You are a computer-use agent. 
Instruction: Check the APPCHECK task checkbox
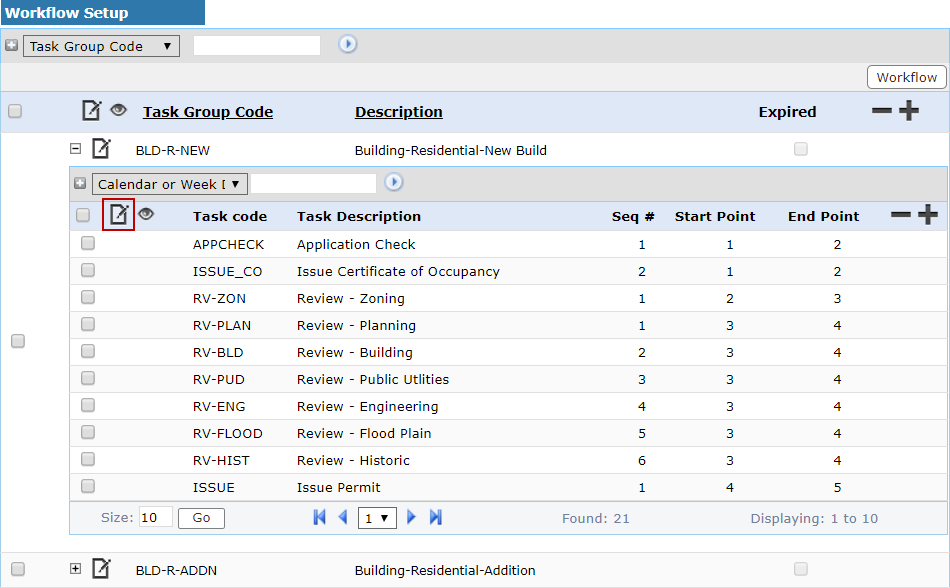pyautogui.click(x=88, y=243)
